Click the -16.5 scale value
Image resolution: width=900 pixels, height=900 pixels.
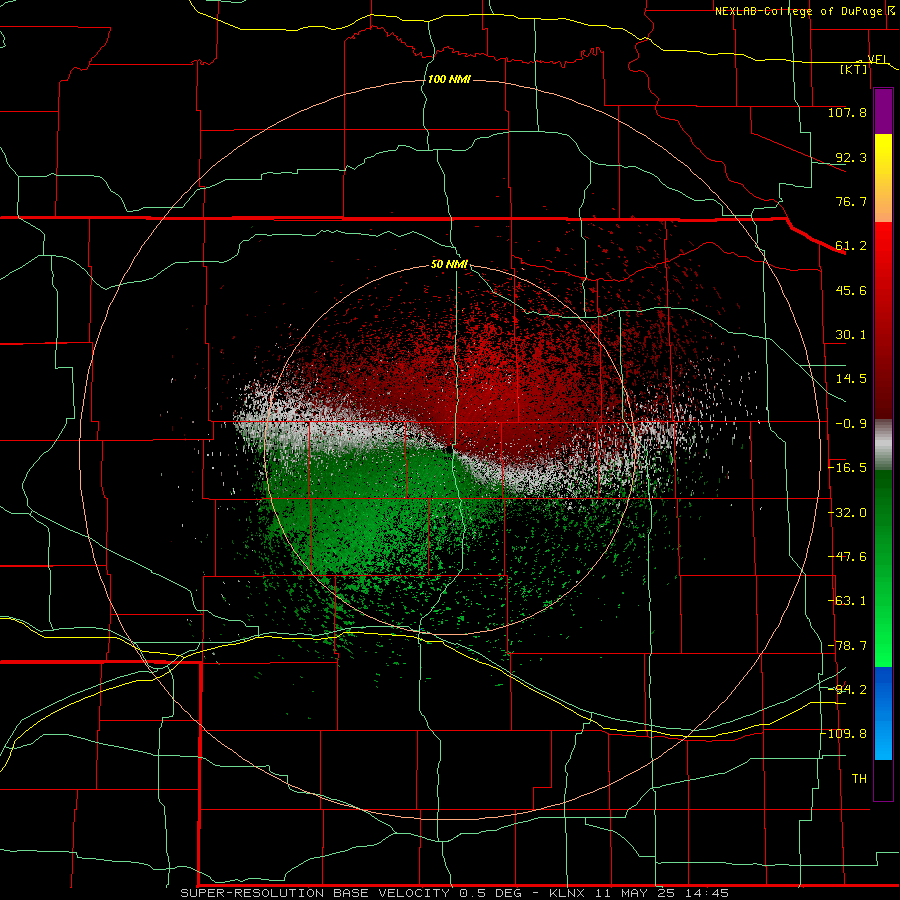pyautogui.click(x=847, y=468)
